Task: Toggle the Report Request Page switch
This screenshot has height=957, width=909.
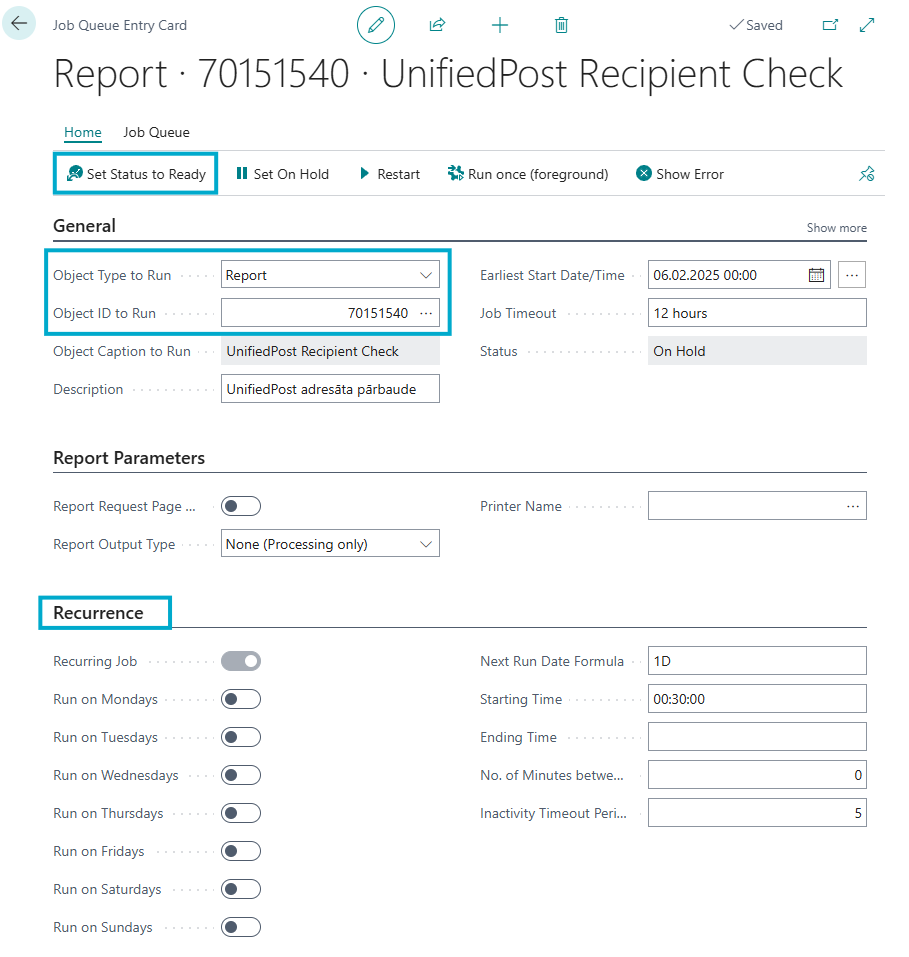Action: pyautogui.click(x=241, y=506)
